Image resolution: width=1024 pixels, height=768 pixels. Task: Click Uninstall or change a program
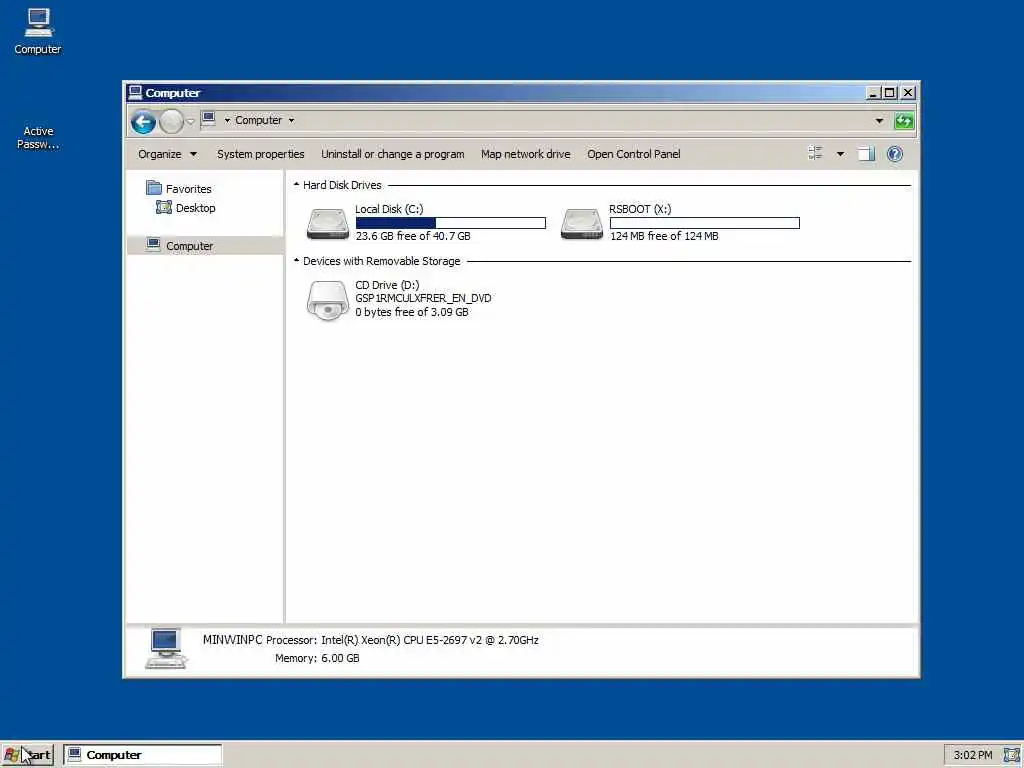coord(392,154)
